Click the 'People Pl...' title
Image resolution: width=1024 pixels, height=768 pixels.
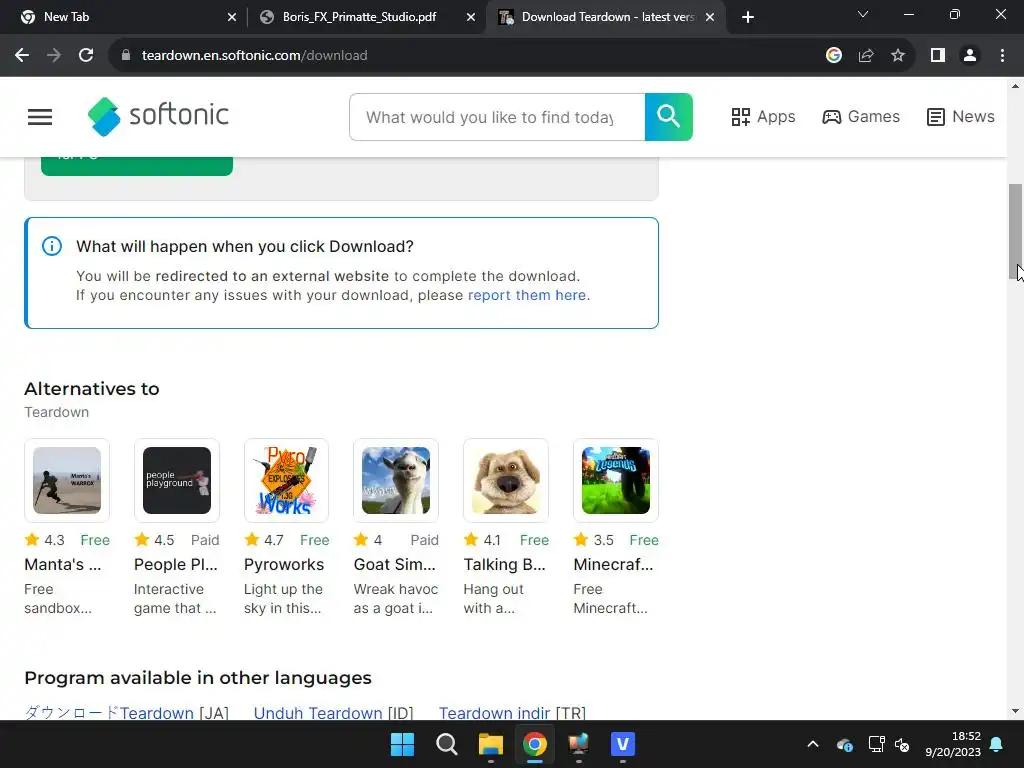pyautogui.click(x=176, y=564)
